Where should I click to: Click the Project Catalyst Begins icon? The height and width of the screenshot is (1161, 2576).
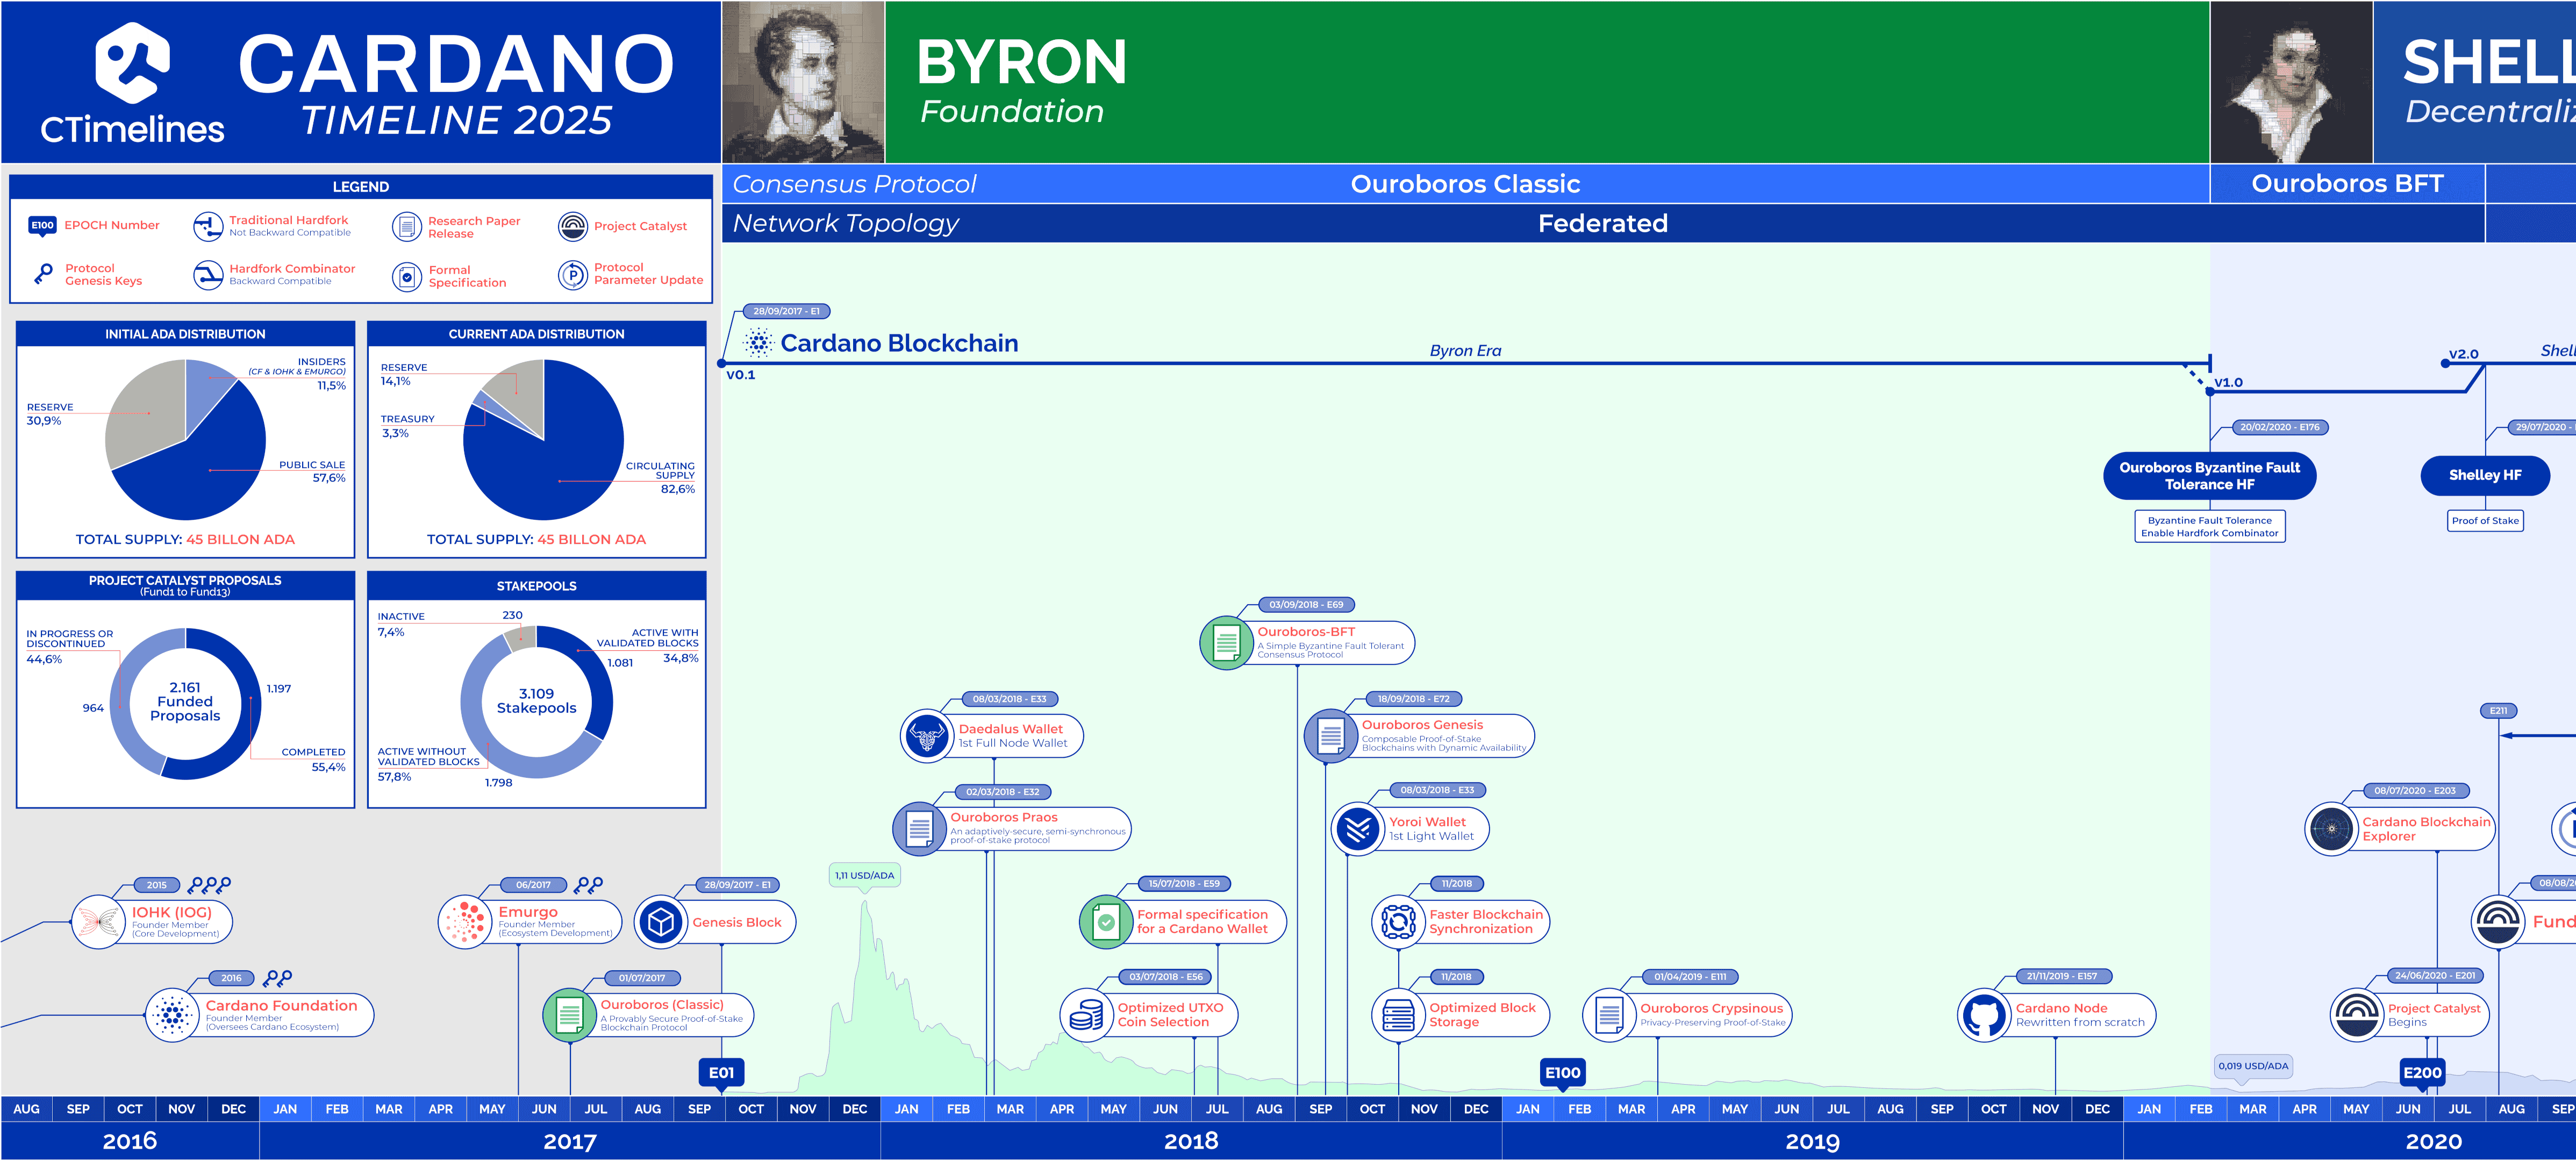tap(2356, 1016)
